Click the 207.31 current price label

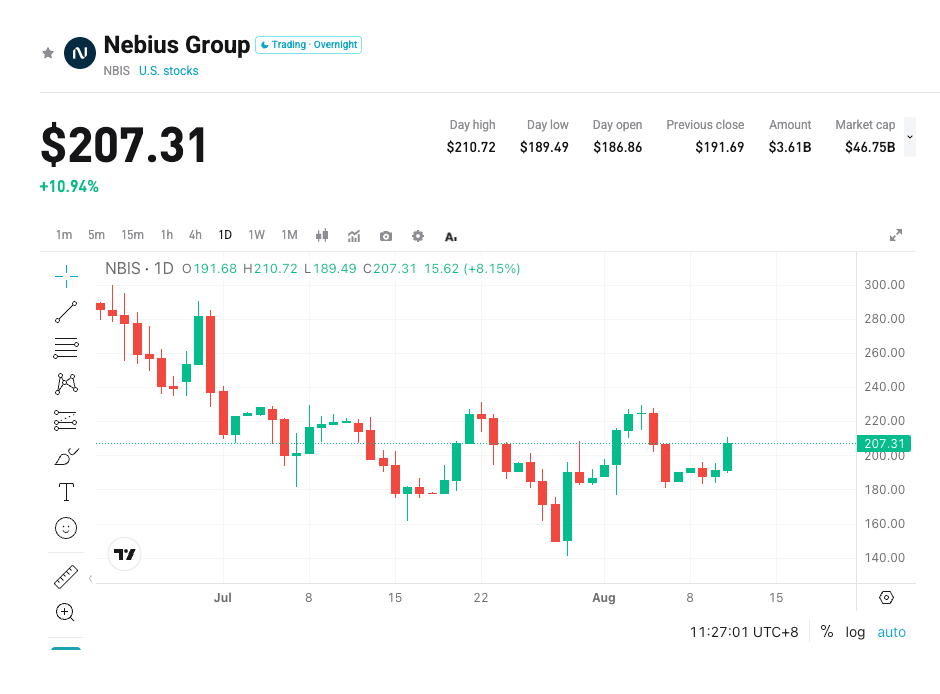(x=884, y=443)
